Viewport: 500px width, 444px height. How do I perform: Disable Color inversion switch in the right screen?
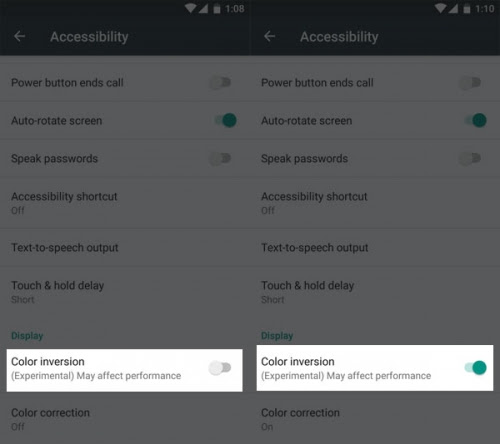(x=476, y=368)
